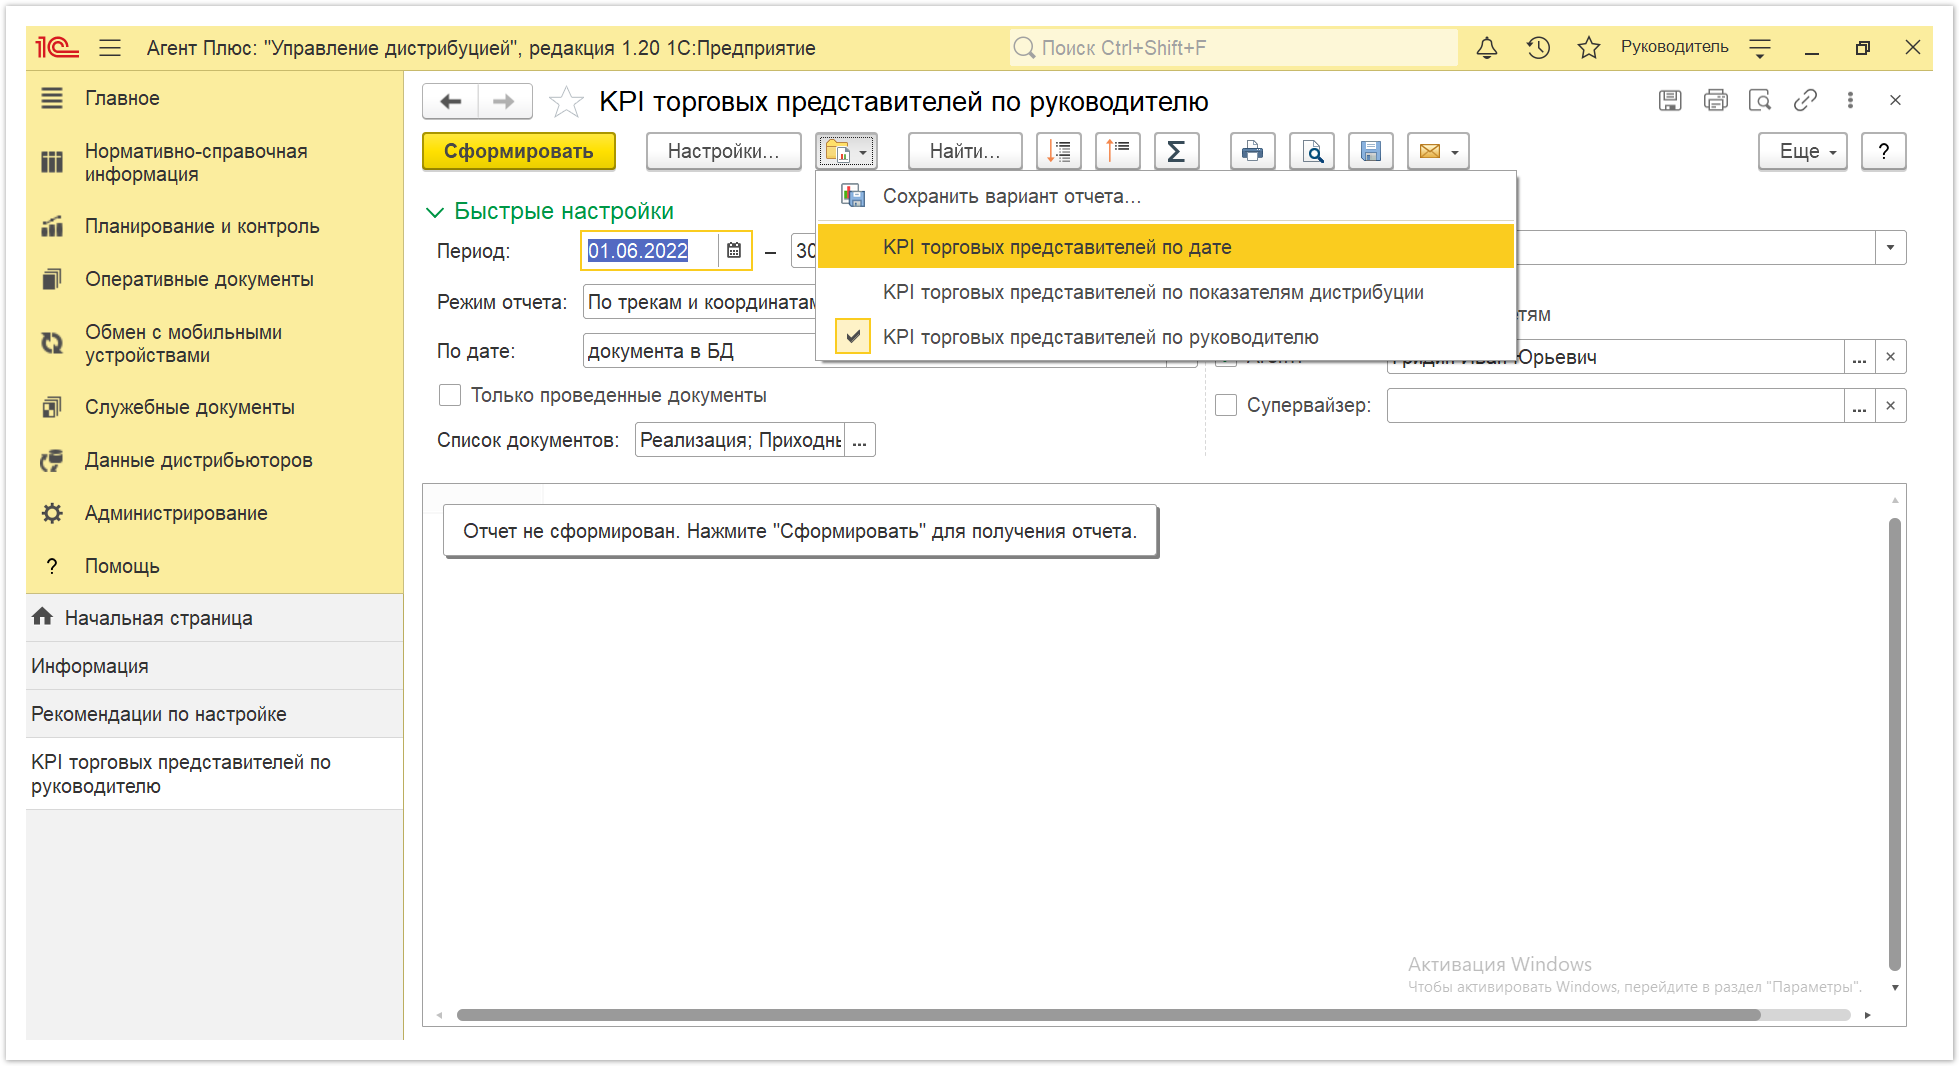Get link to report via chain icon

click(1805, 100)
